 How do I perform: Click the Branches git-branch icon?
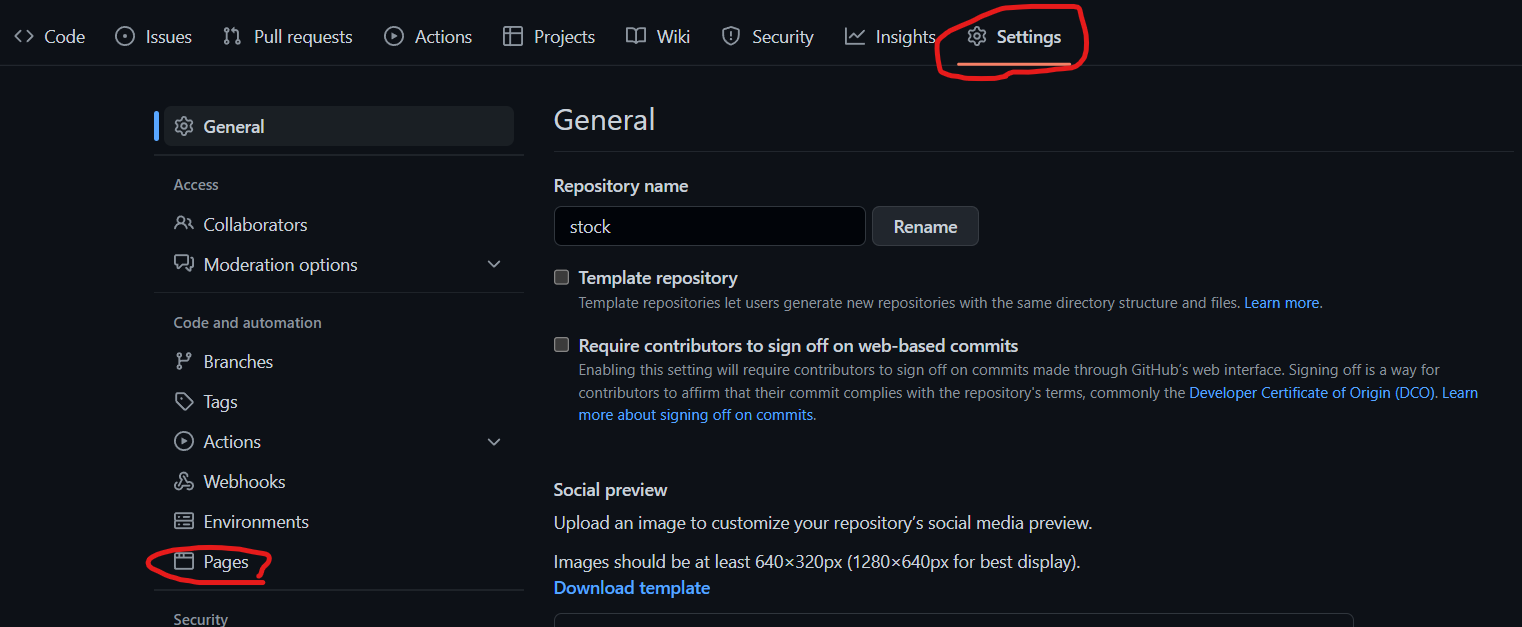(x=184, y=362)
